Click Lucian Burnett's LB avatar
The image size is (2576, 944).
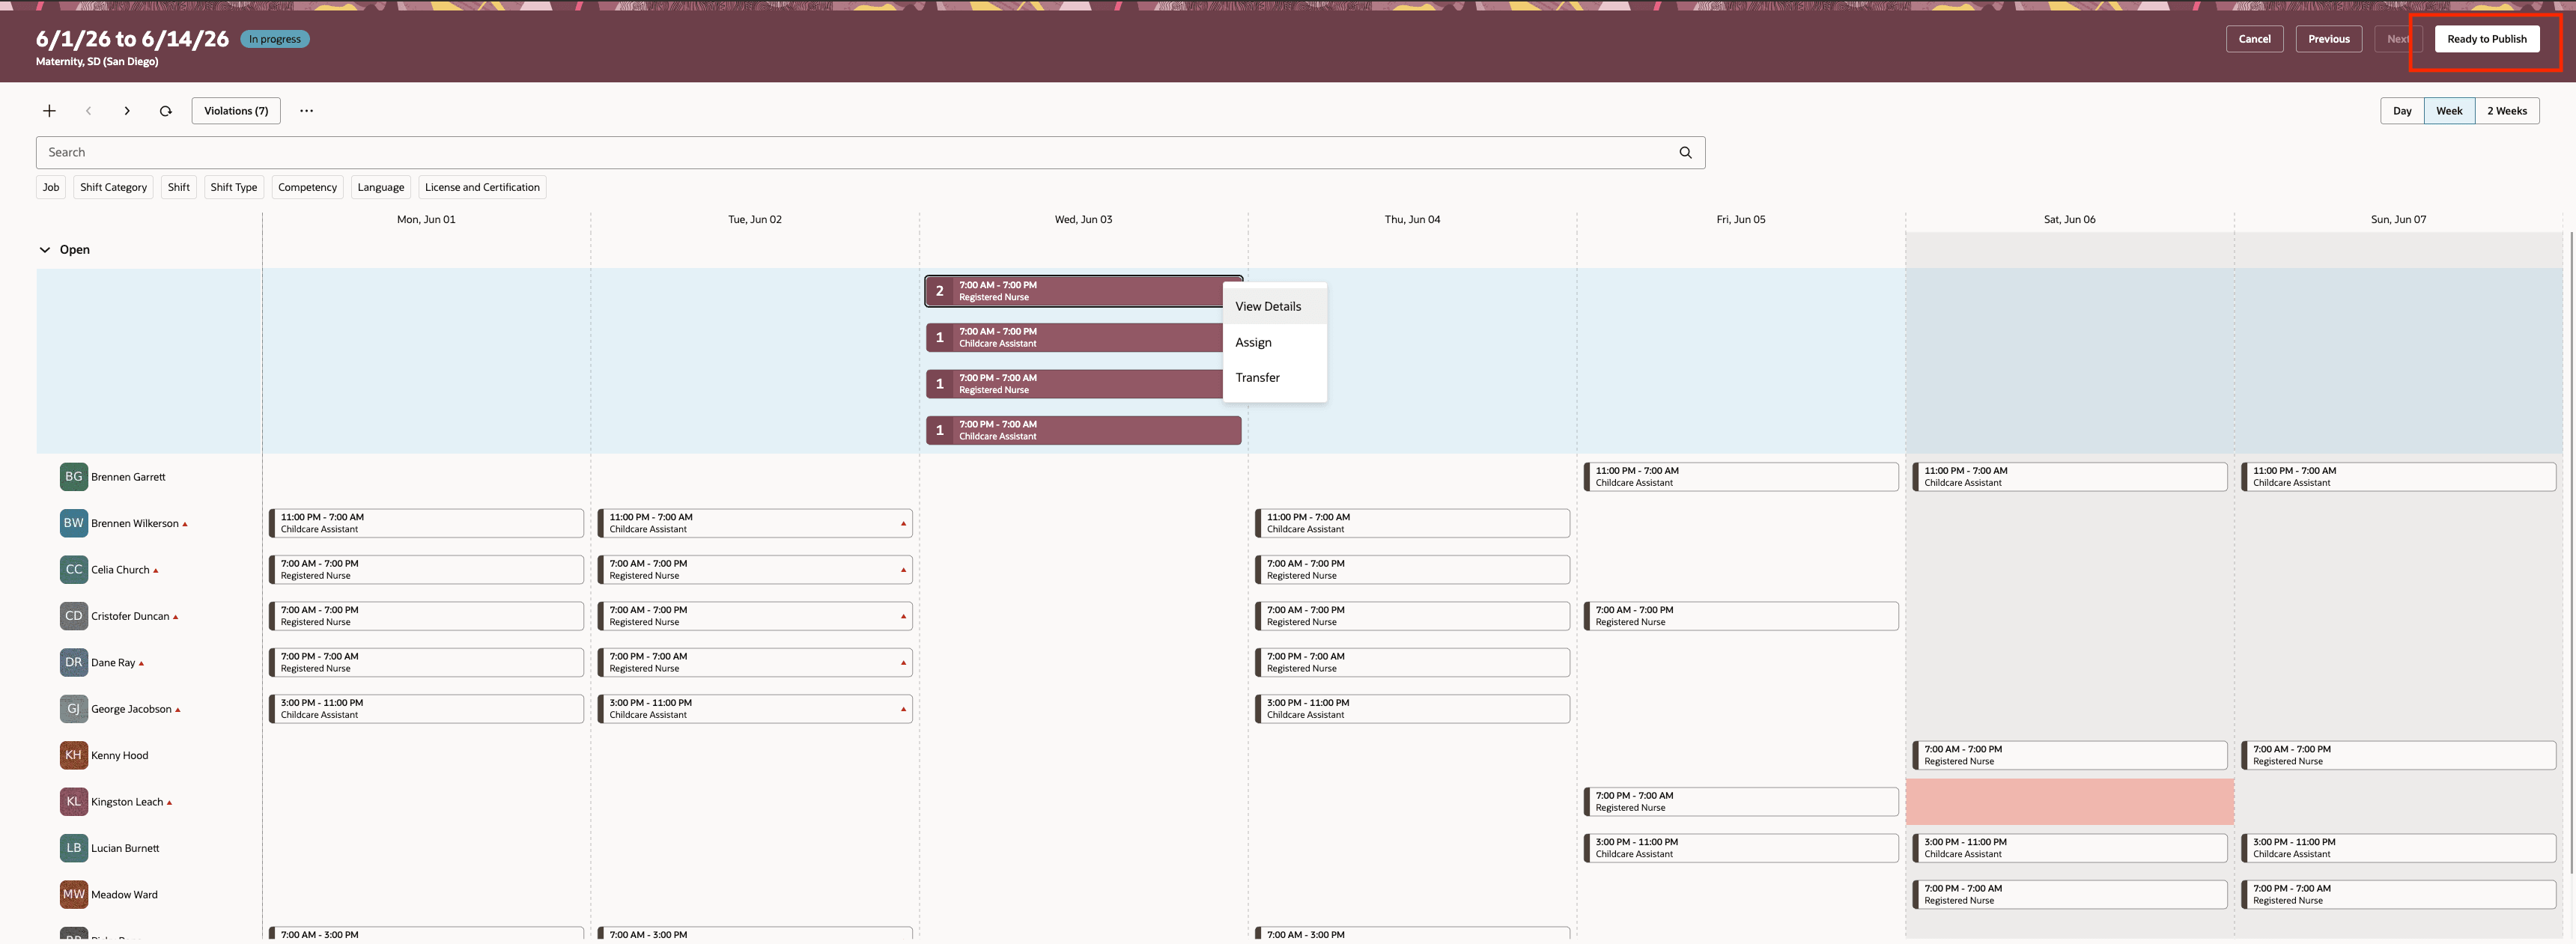(x=74, y=848)
